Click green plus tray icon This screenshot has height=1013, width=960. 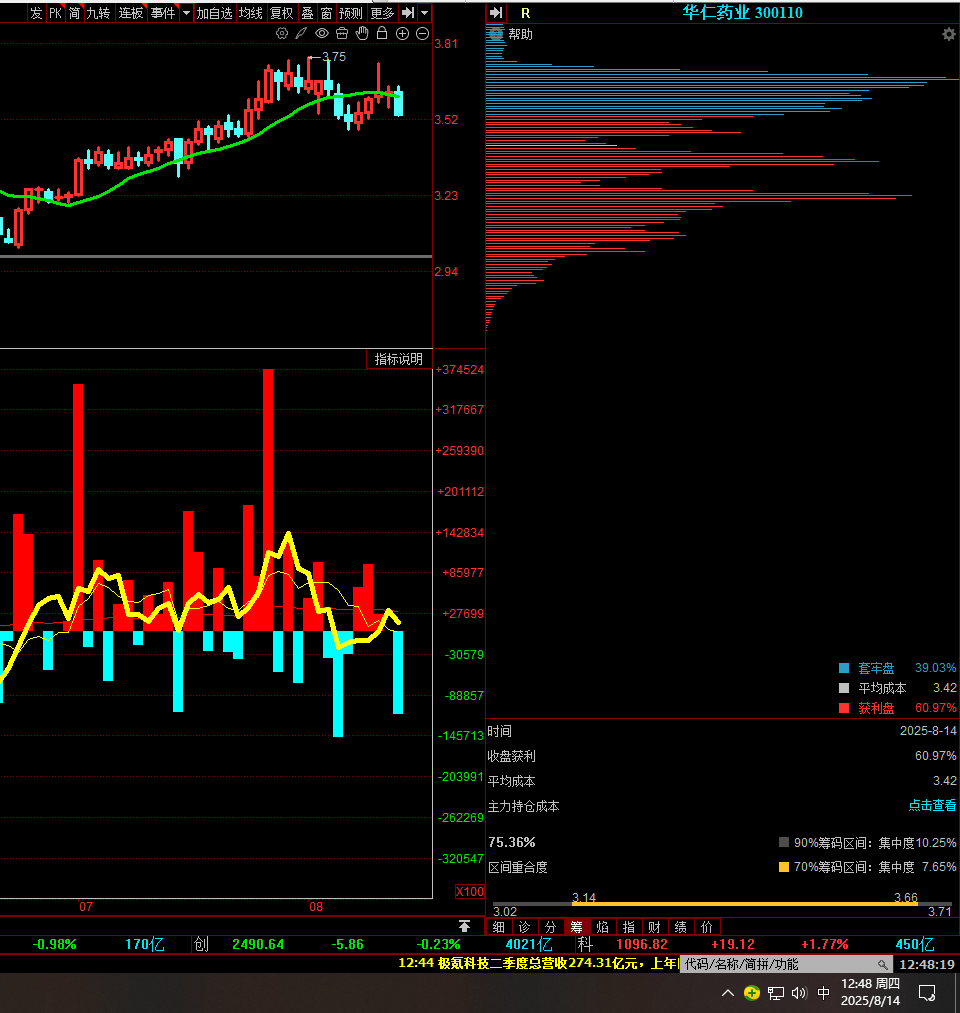[x=751, y=993]
